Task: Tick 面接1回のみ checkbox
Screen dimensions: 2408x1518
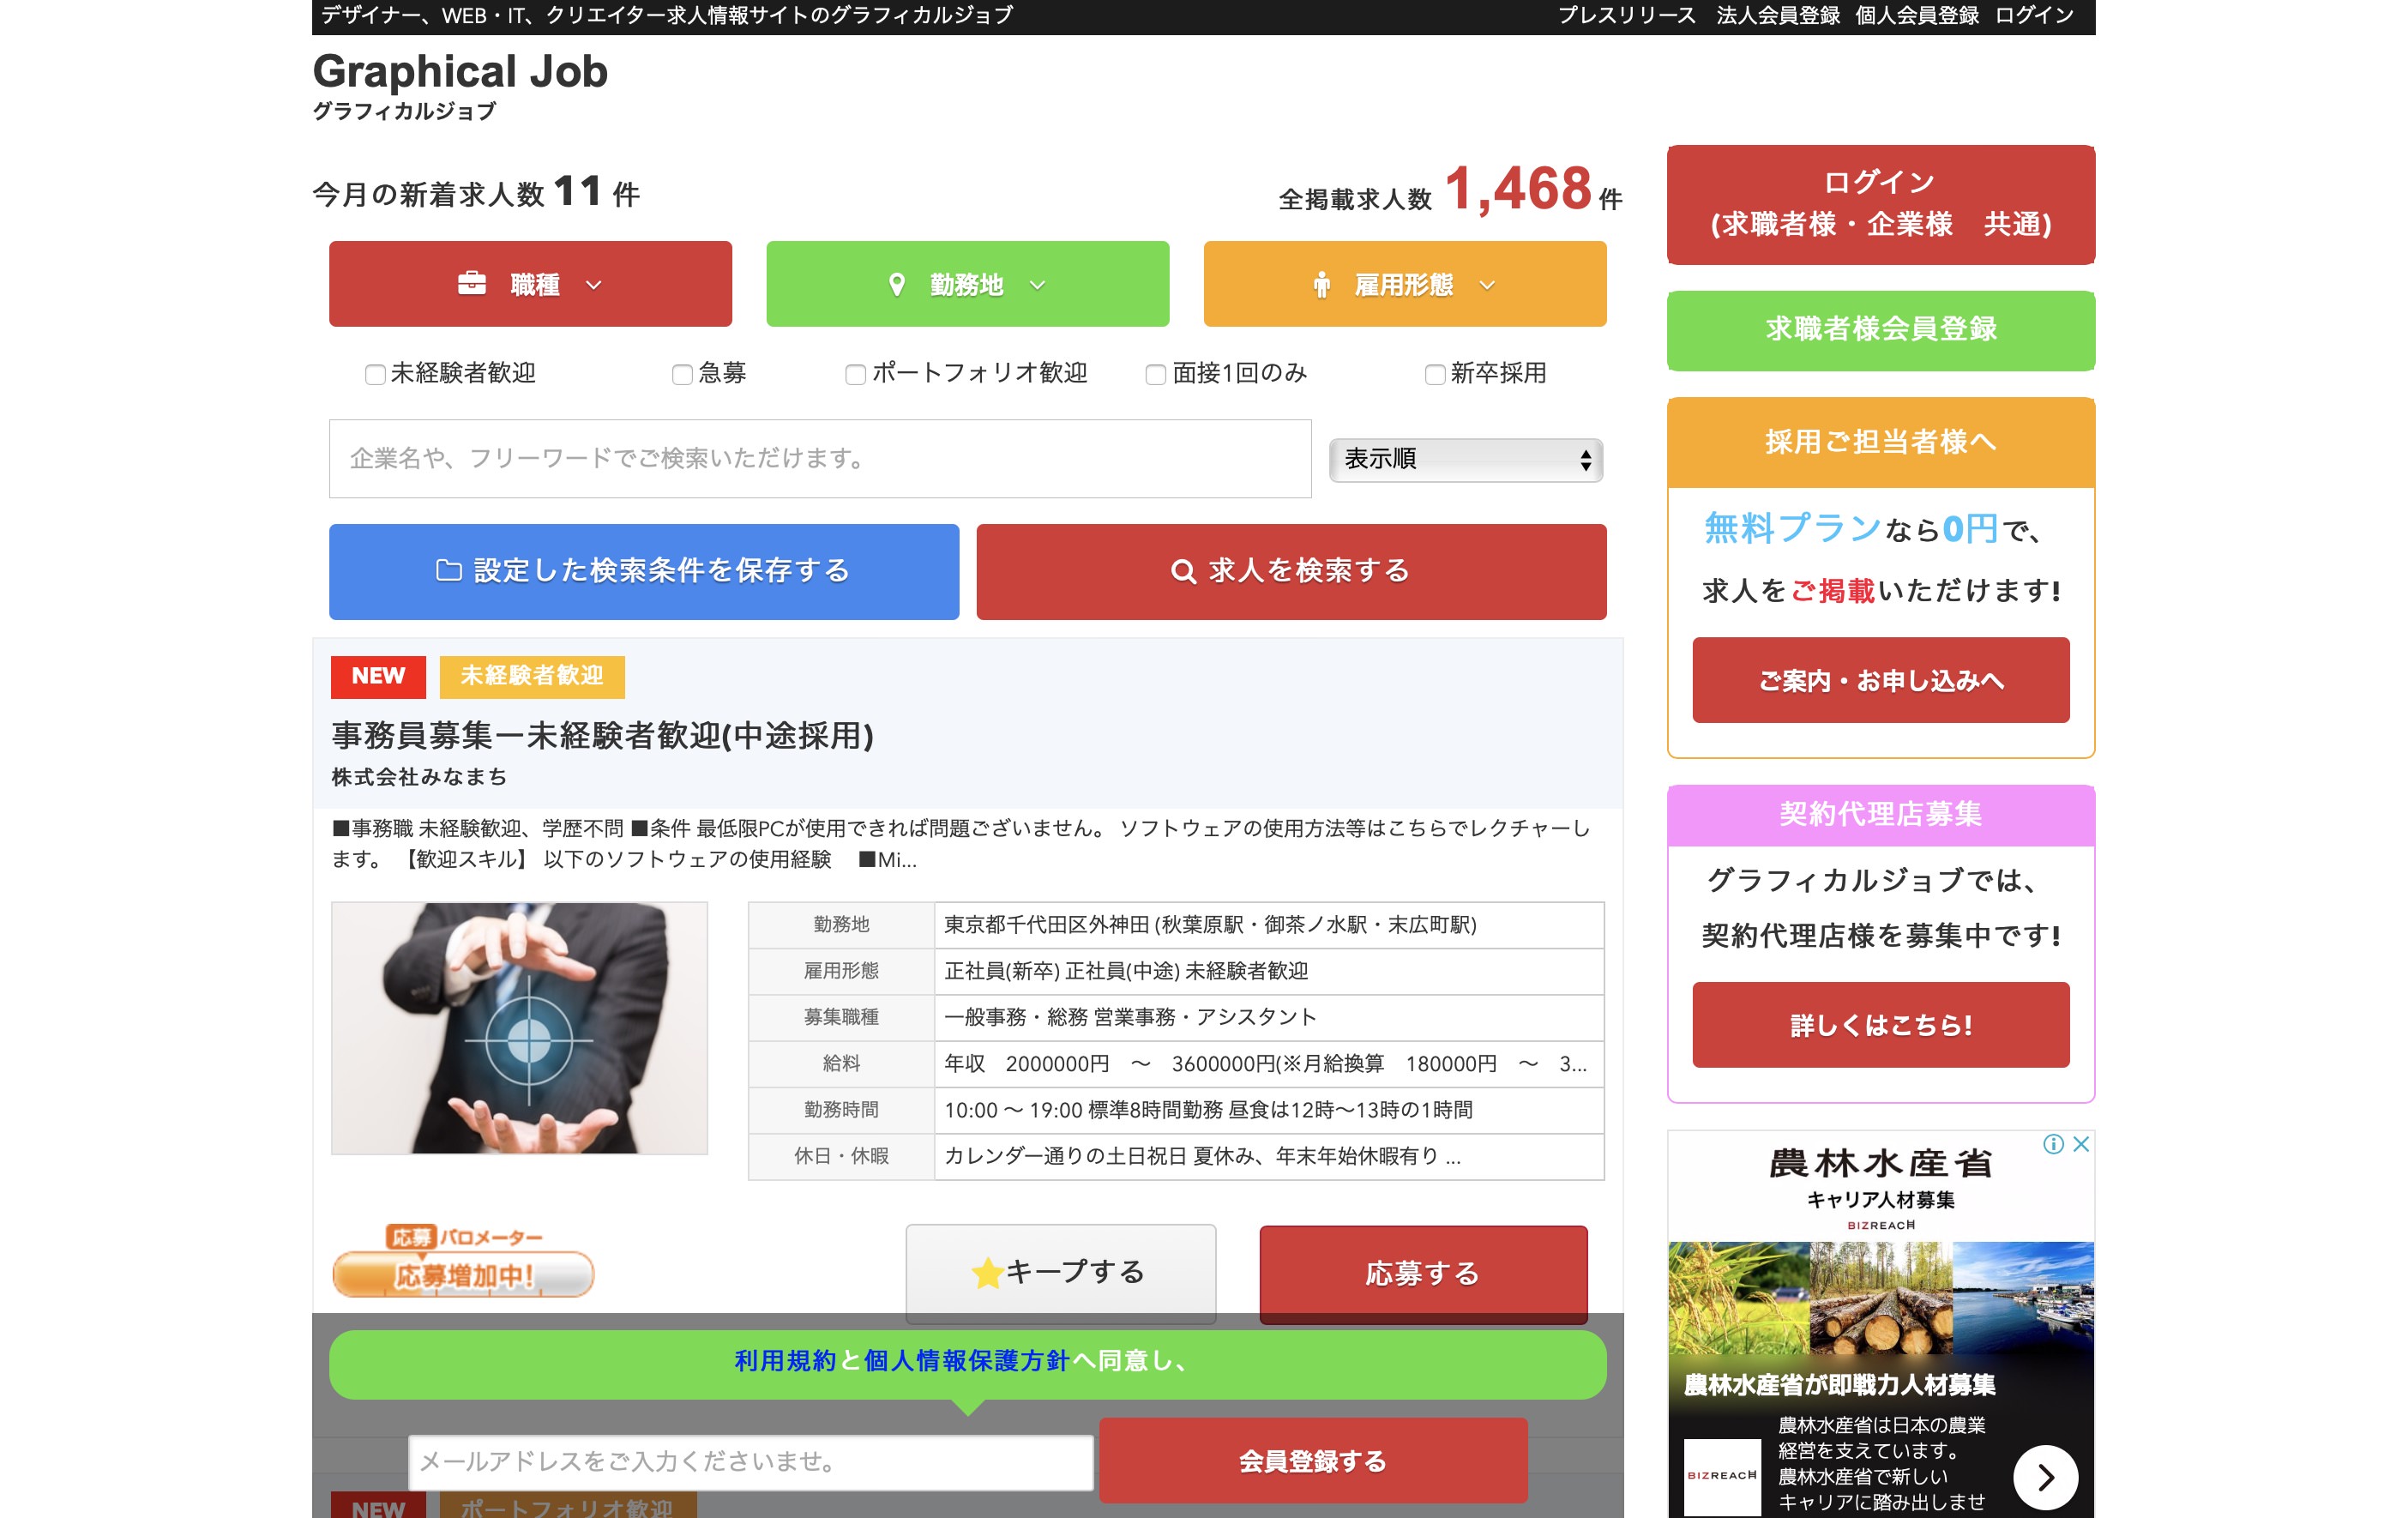Action: (1155, 374)
